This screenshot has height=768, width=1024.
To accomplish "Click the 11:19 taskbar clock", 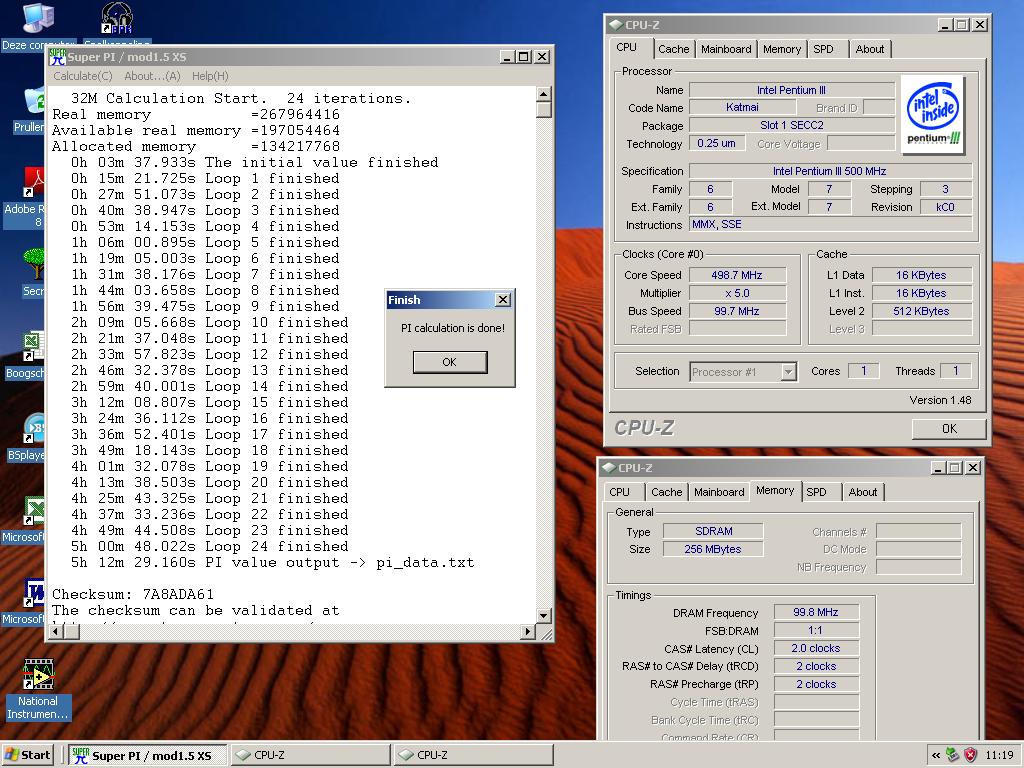I will click(x=999, y=755).
